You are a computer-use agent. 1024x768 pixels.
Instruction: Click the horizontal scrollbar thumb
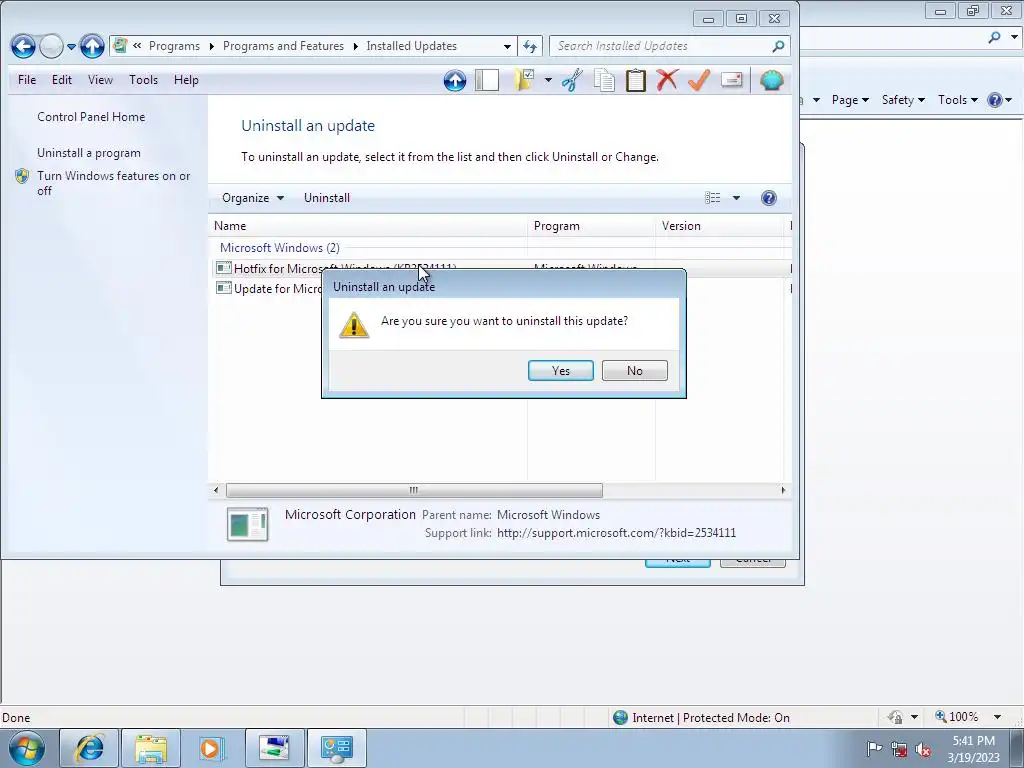pyautogui.click(x=414, y=490)
